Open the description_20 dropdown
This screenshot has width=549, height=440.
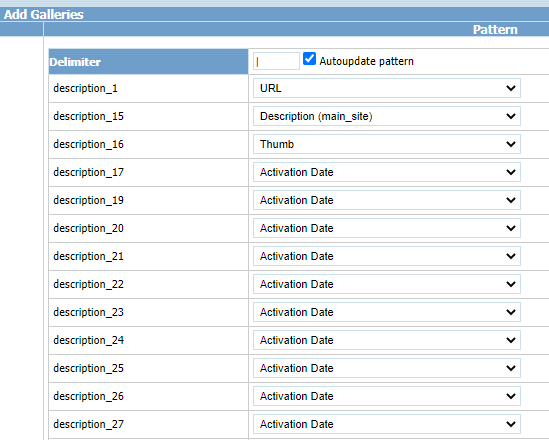point(387,228)
